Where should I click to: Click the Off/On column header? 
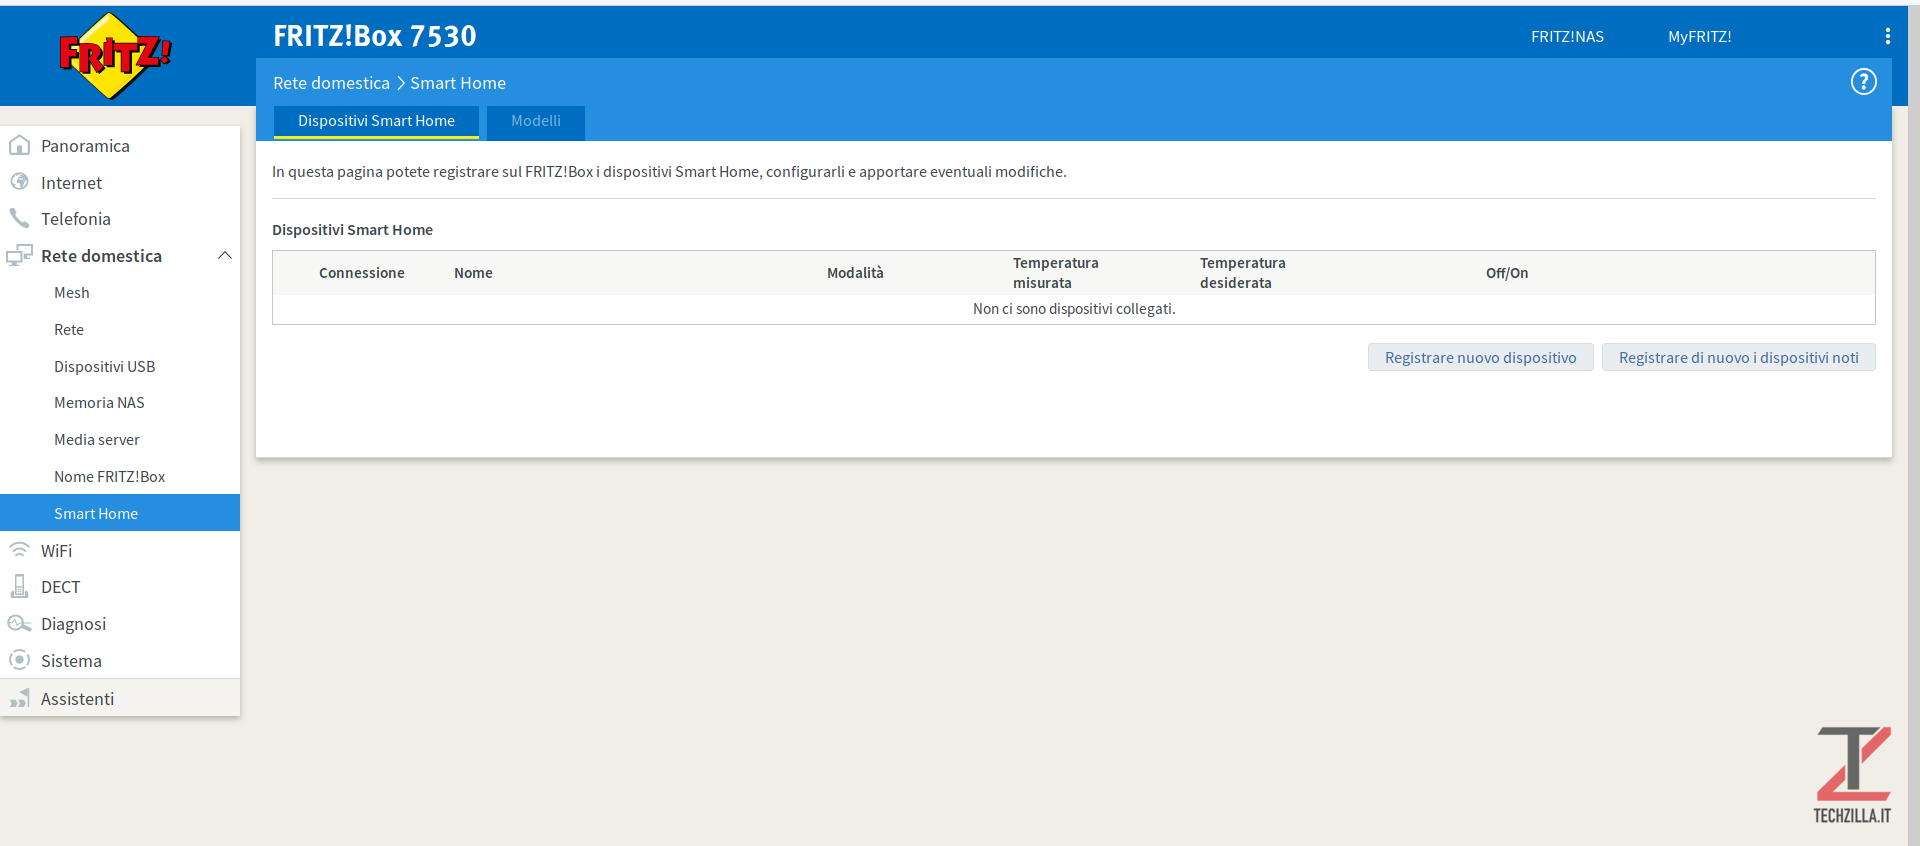click(1507, 273)
